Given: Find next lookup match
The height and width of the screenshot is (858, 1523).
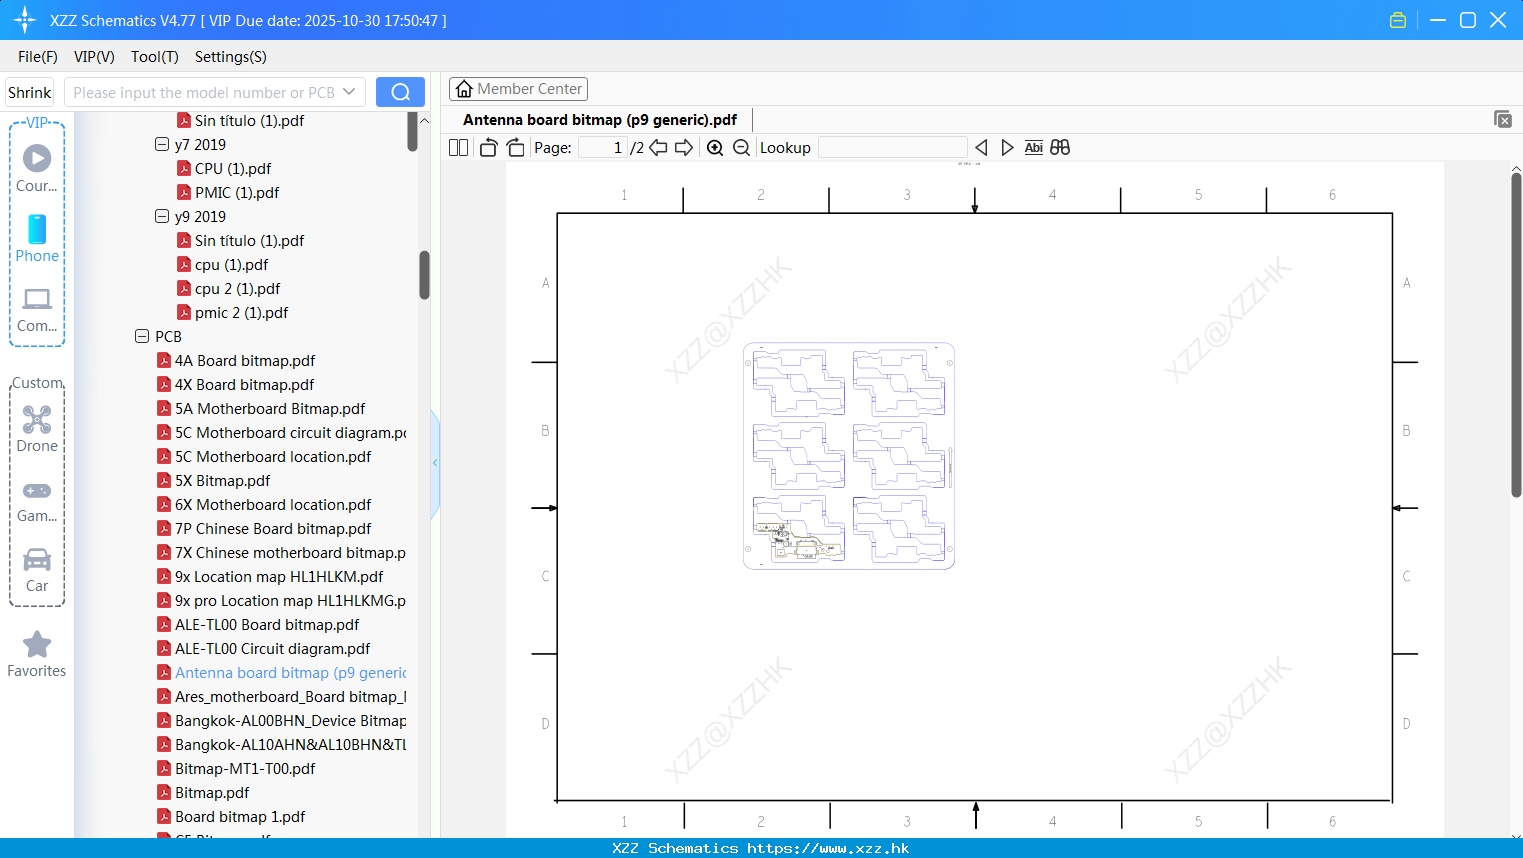Looking at the screenshot, I should 1007,148.
